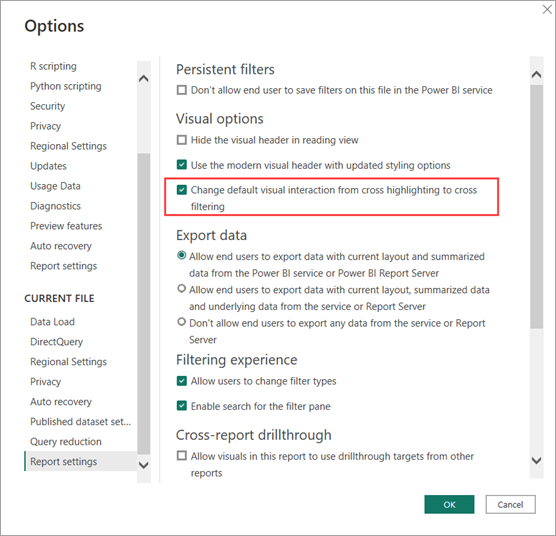The image size is (556, 536).
Task: Click the Filtering experience heading
Action: click(237, 360)
